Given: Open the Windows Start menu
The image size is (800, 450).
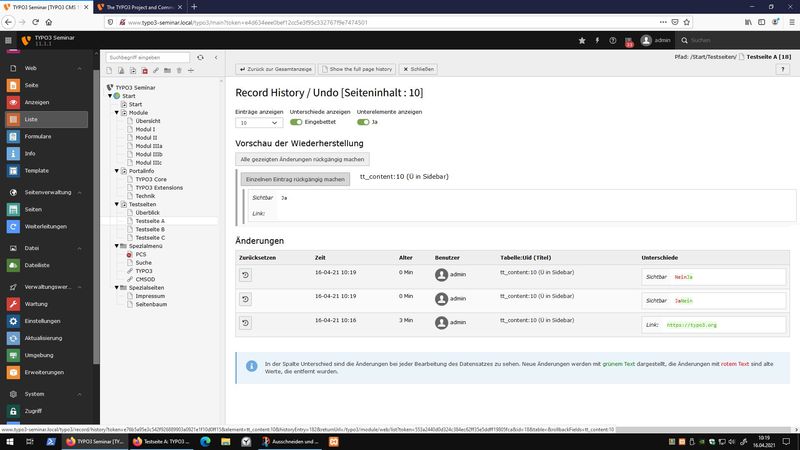Looking at the screenshot, I should (9, 442).
